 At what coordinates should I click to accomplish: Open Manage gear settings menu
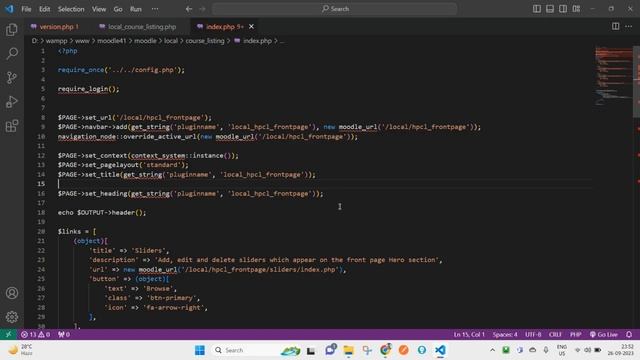coord(12,317)
